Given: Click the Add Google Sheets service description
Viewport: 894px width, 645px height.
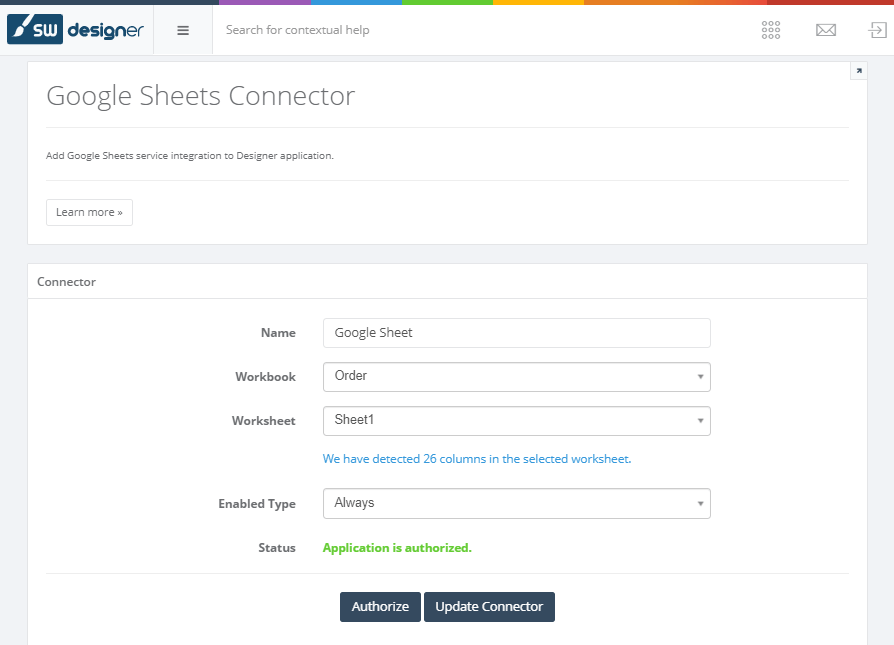Looking at the screenshot, I should coord(190,156).
